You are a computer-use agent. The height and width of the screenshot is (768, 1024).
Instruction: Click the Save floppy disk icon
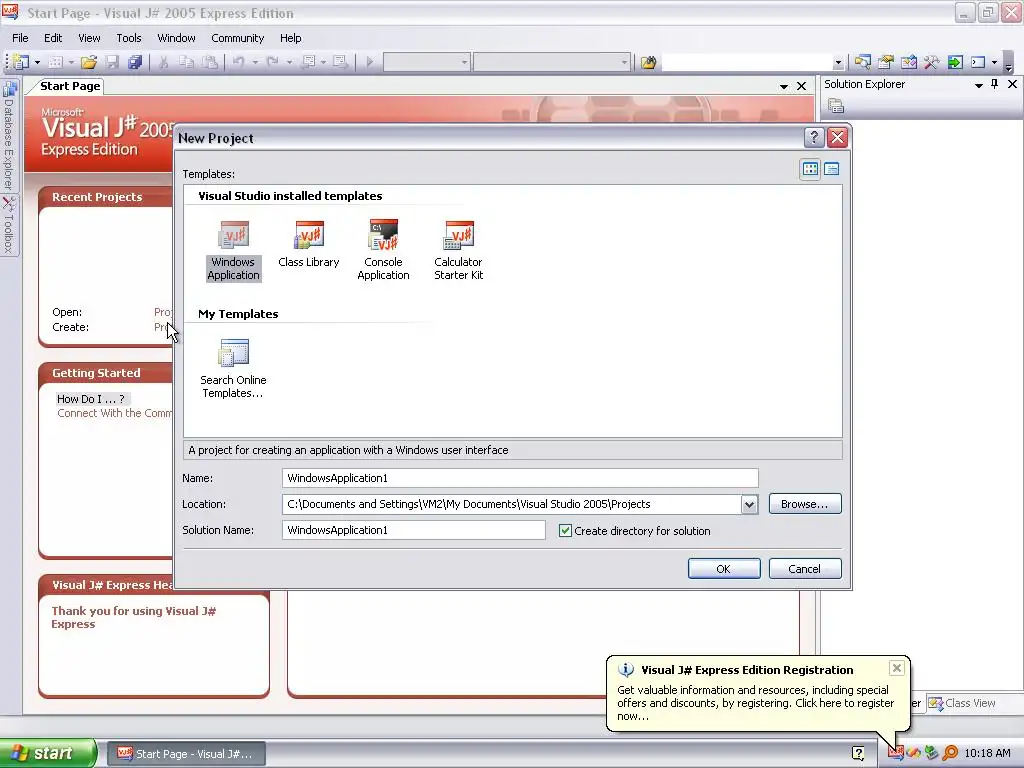[x=112, y=62]
